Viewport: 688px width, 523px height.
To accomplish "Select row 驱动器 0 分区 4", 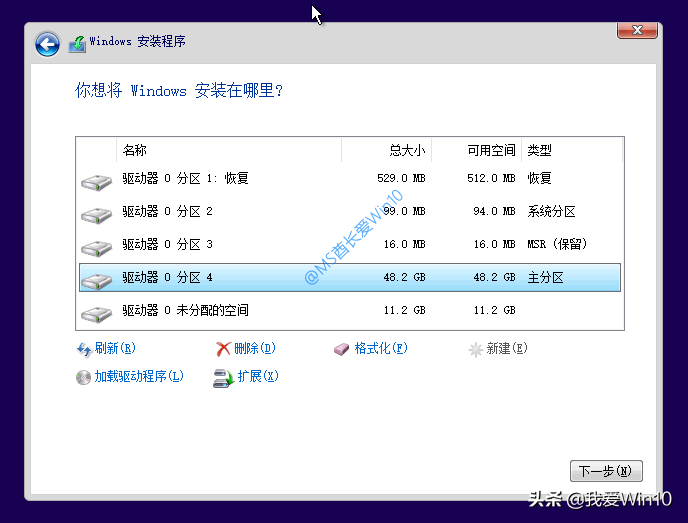I will click(x=350, y=277).
